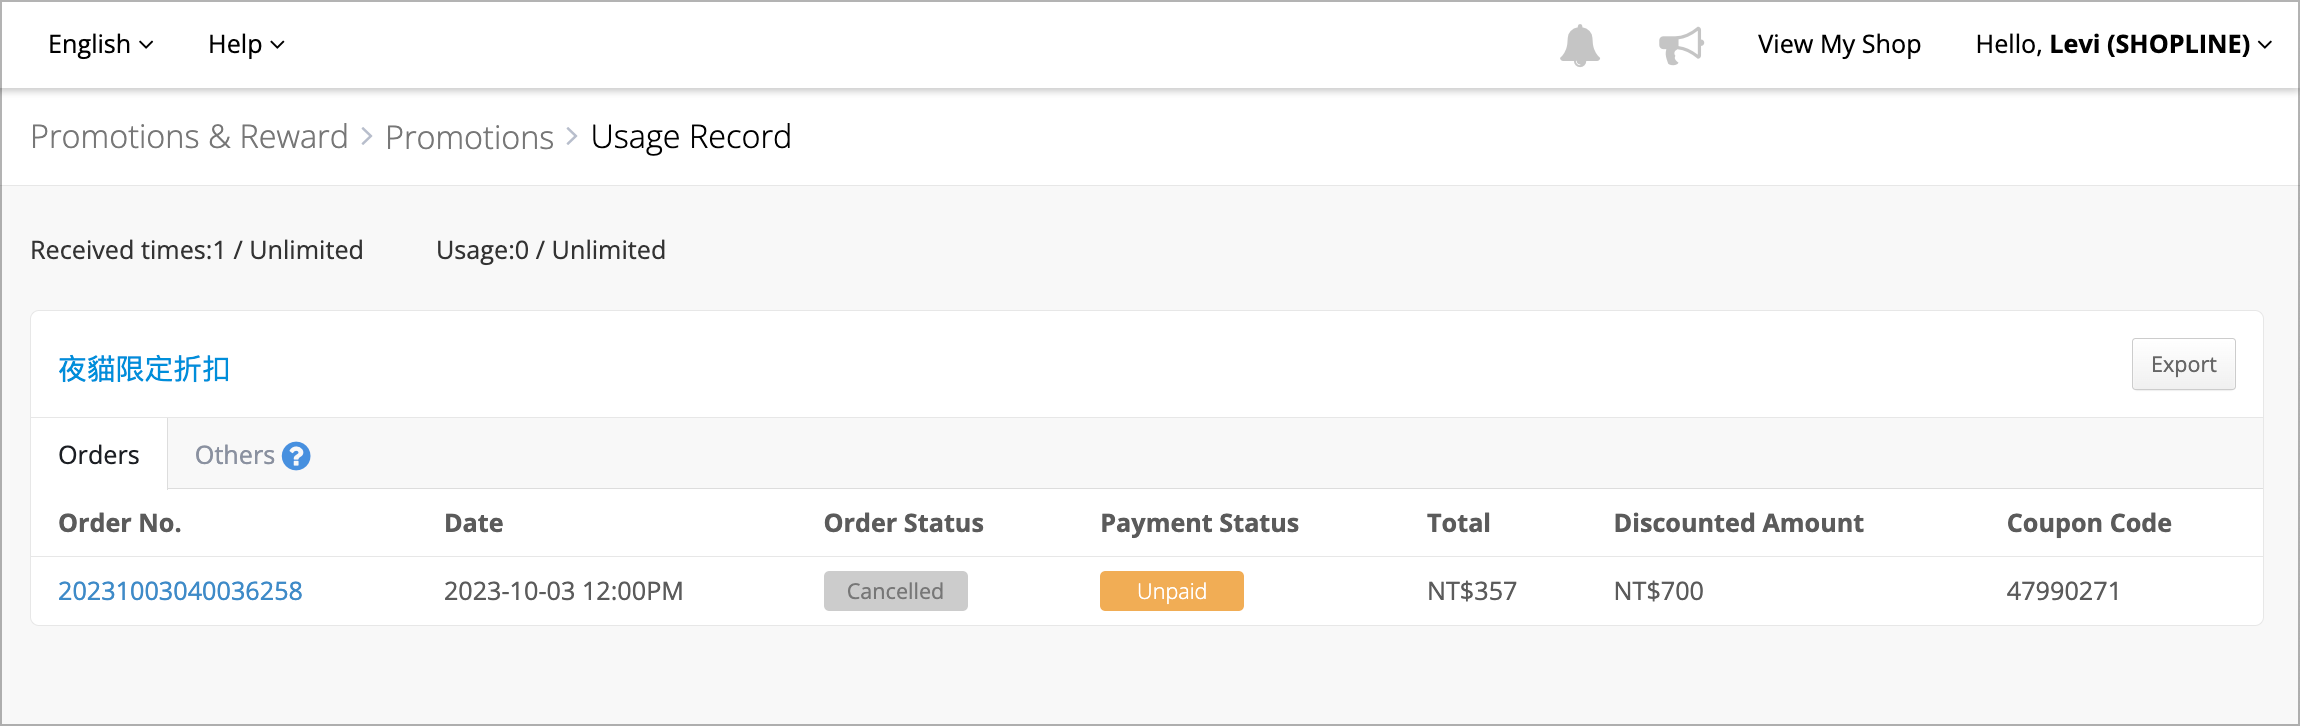The height and width of the screenshot is (726, 2300).
Task: Click the Cancelled order status badge
Action: pyautogui.click(x=895, y=591)
